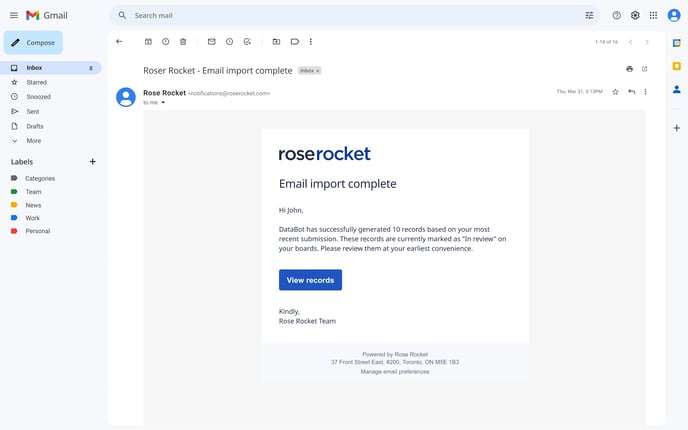688x430 pixels.
Task: Open message more options beside reply
Action: (x=645, y=92)
